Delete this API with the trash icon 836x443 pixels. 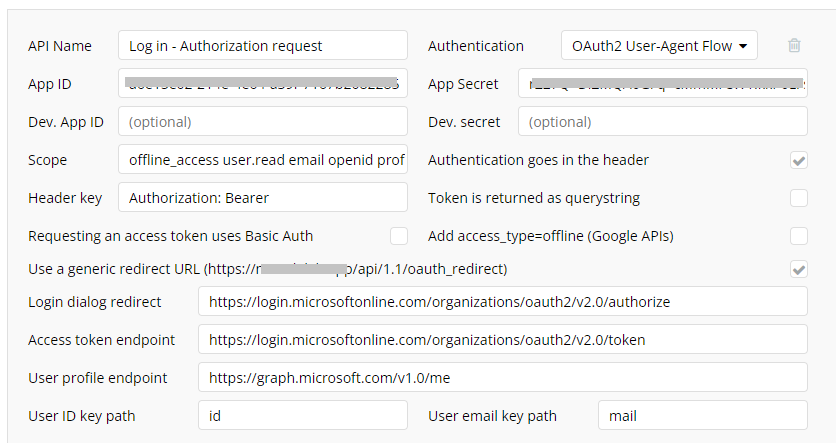click(x=794, y=45)
